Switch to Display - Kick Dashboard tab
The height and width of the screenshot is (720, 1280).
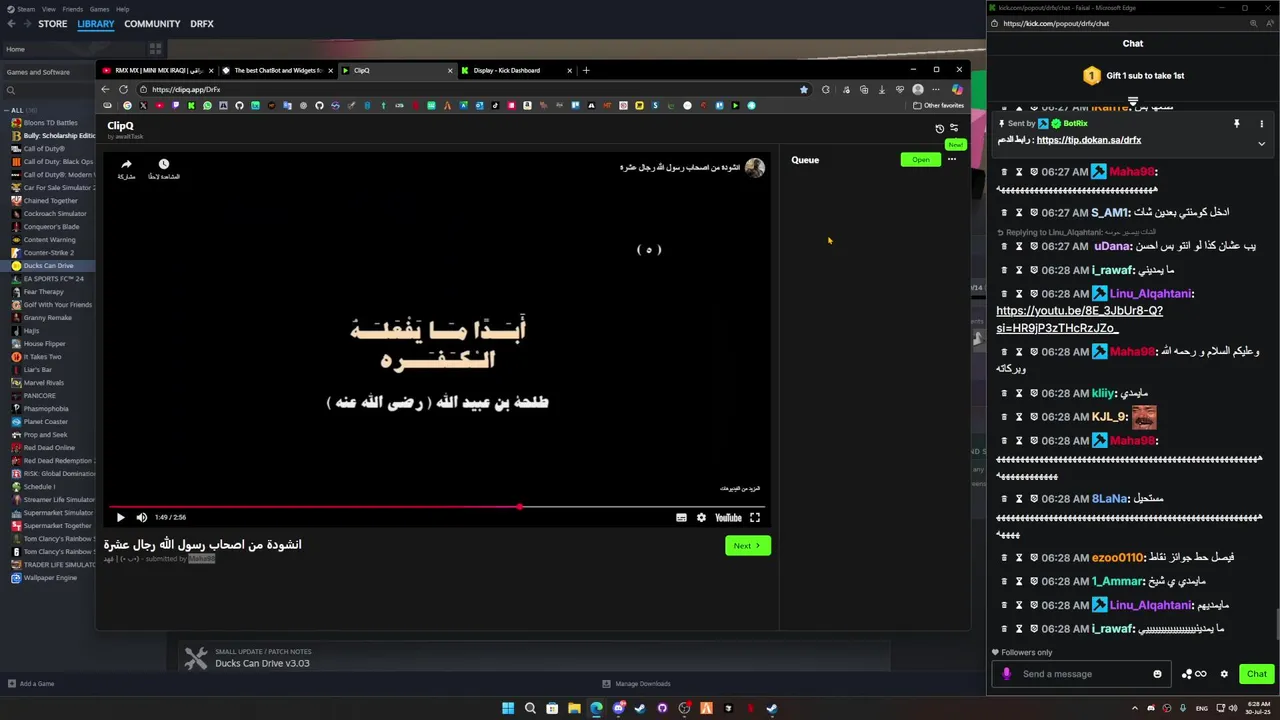click(x=517, y=70)
